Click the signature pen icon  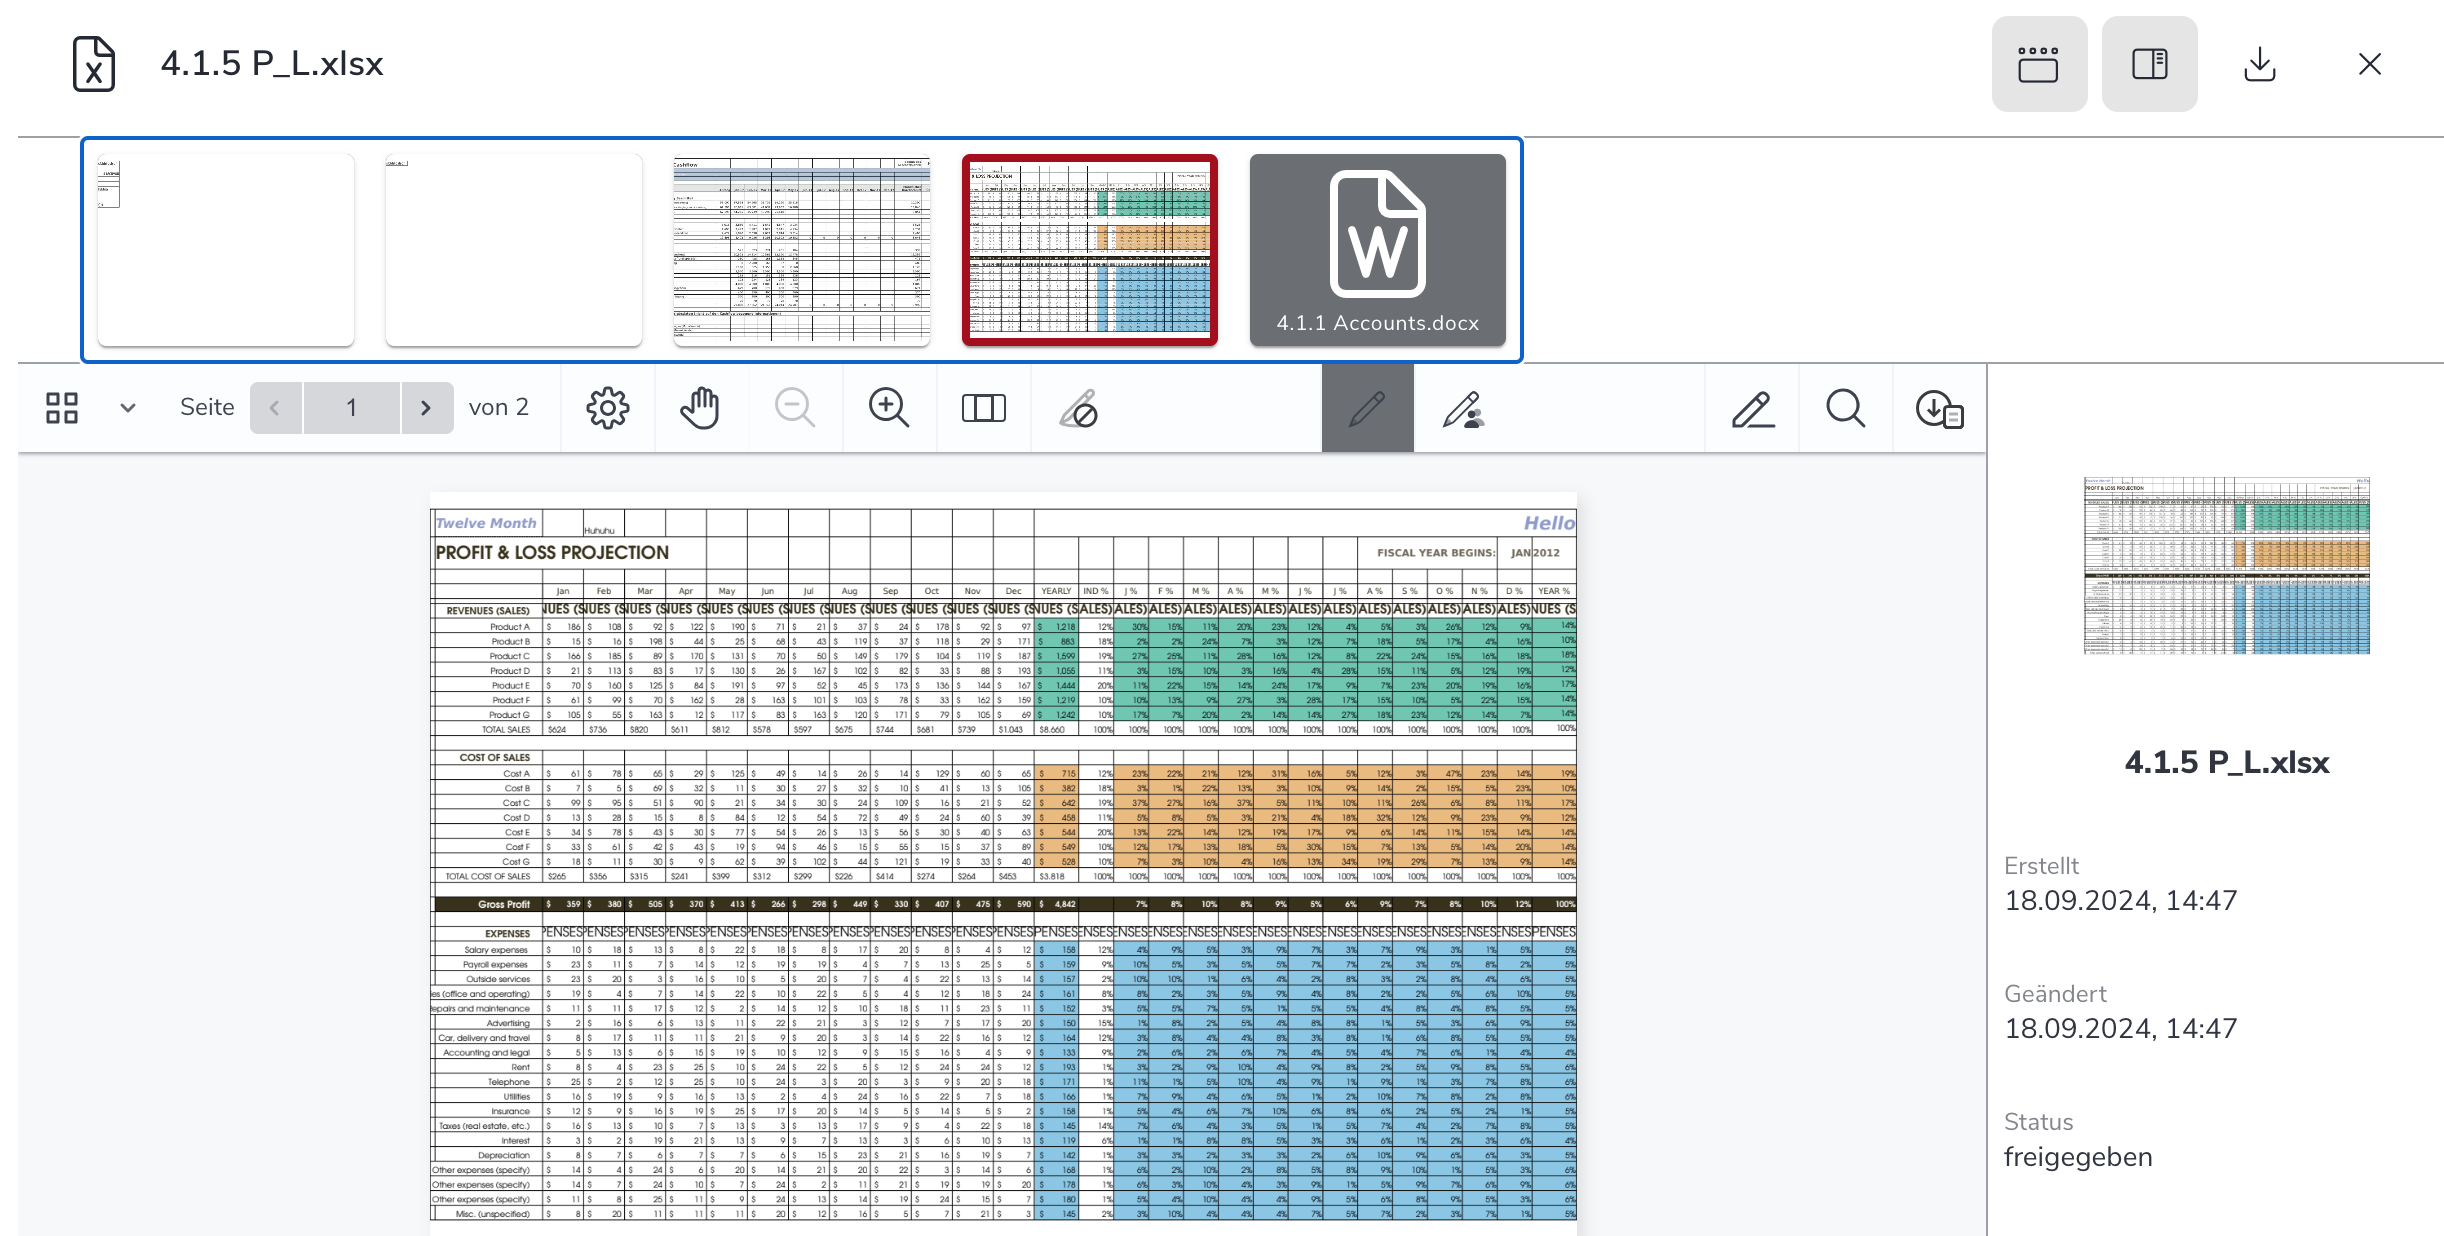1752,408
